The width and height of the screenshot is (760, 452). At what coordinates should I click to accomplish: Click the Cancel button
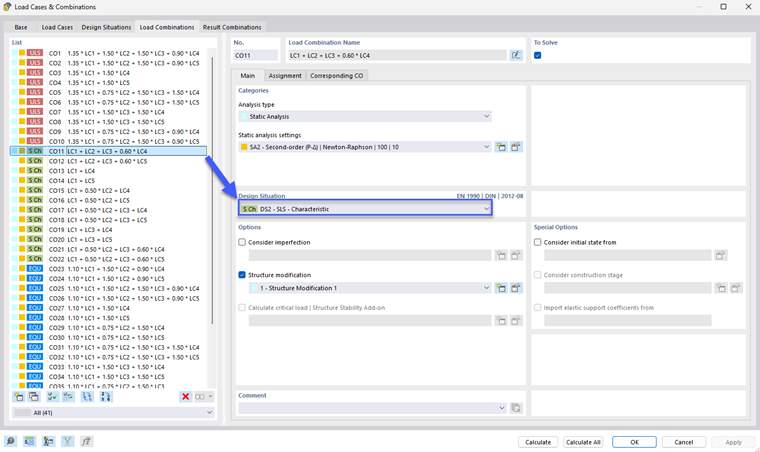(683, 442)
